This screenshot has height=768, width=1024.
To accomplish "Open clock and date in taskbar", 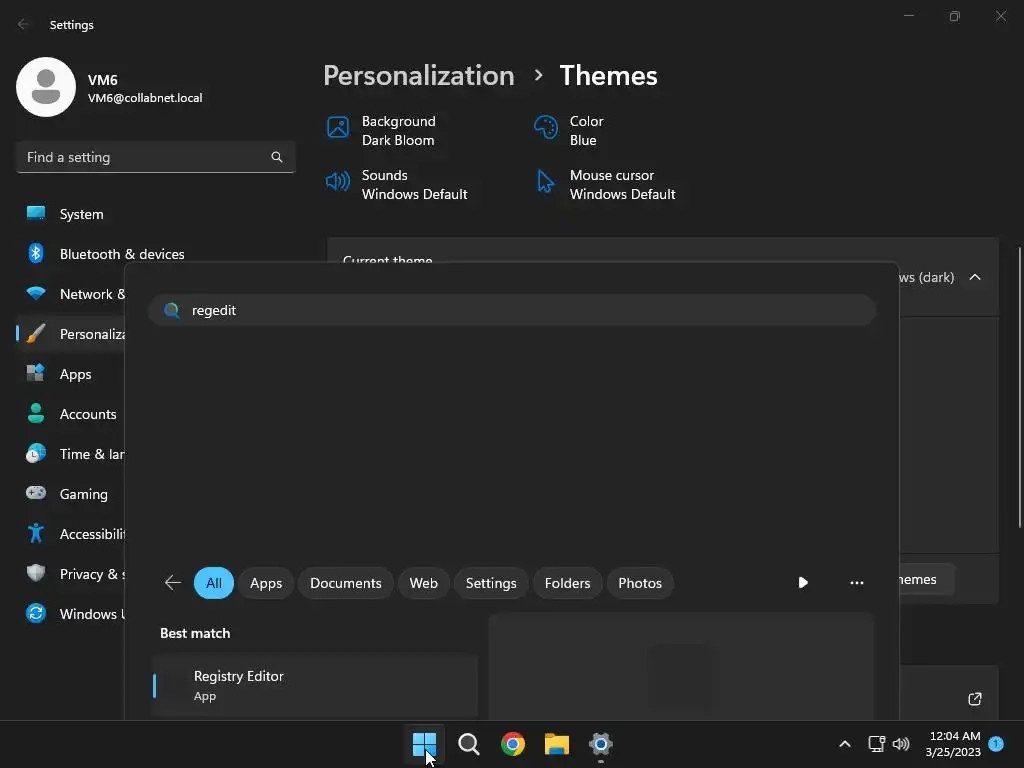I will coord(952,744).
